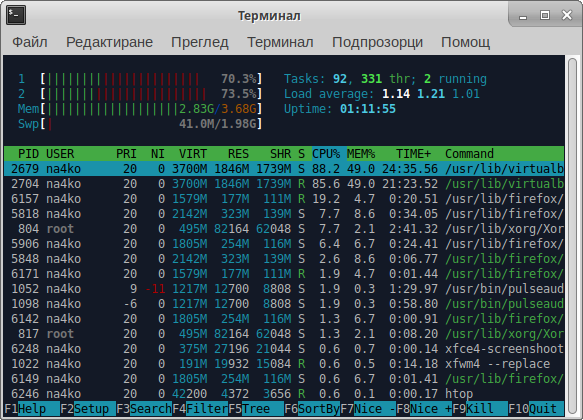Click the F1 Help button
This screenshot has width=583, height=420.
pos(32,408)
